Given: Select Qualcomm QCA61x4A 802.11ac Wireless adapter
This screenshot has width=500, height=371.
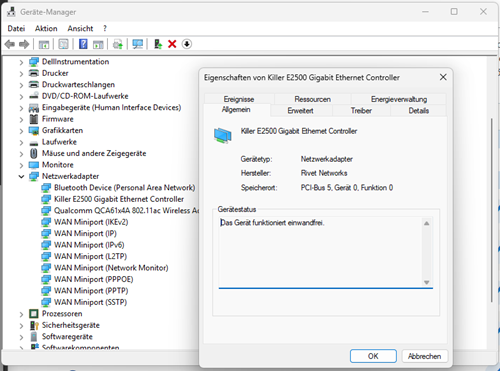Looking at the screenshot, I should click(126, 211).
